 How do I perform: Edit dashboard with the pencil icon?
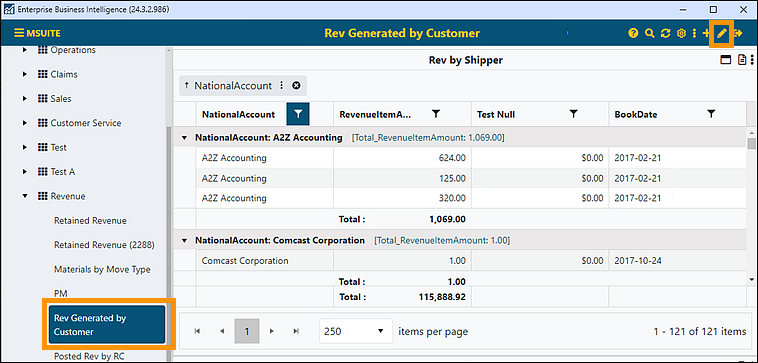[722, 33]
